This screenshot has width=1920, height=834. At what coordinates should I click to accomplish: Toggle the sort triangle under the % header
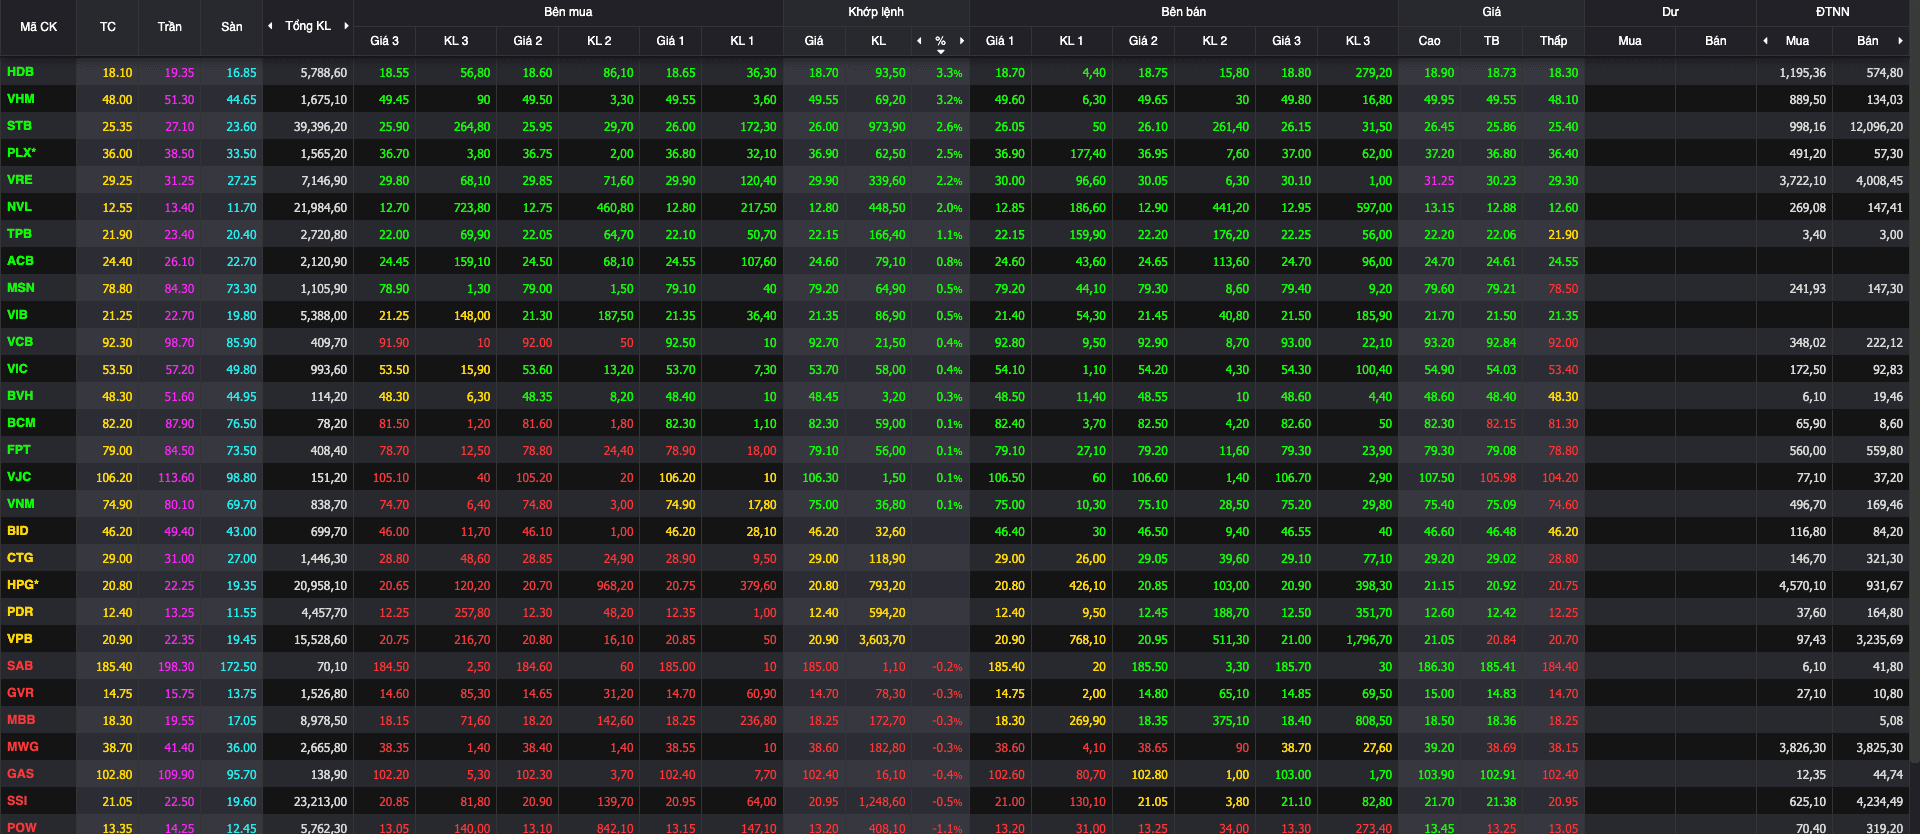(x=940, y=51)
